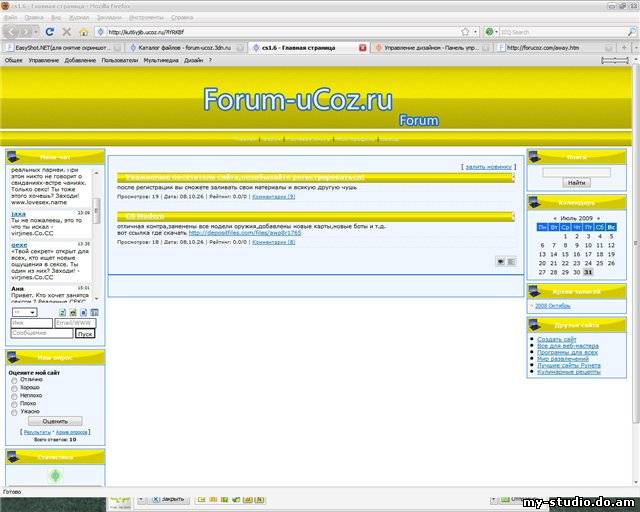Click the next month arrow in calendar
The width and height of the screenshot is (640, 512).
[x=598, y=218]
